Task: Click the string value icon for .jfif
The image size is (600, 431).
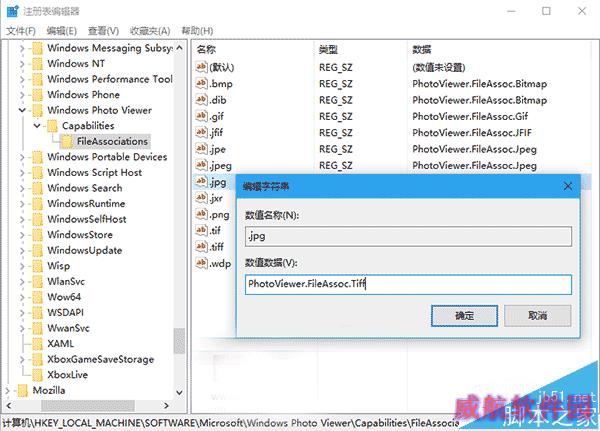Action: click(x=201, y=132)
